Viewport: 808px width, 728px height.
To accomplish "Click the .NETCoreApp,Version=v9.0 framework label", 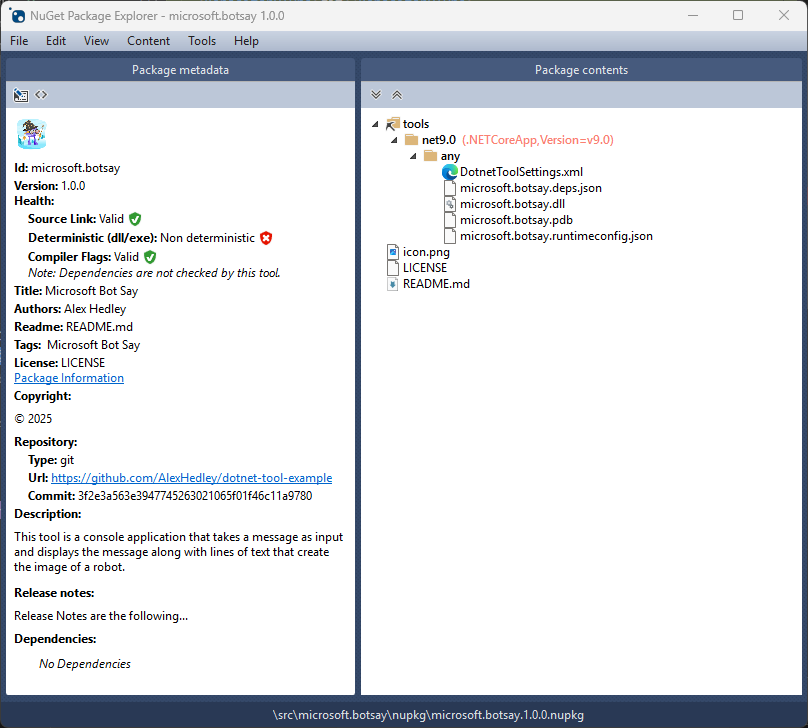I will coord(537,140).
